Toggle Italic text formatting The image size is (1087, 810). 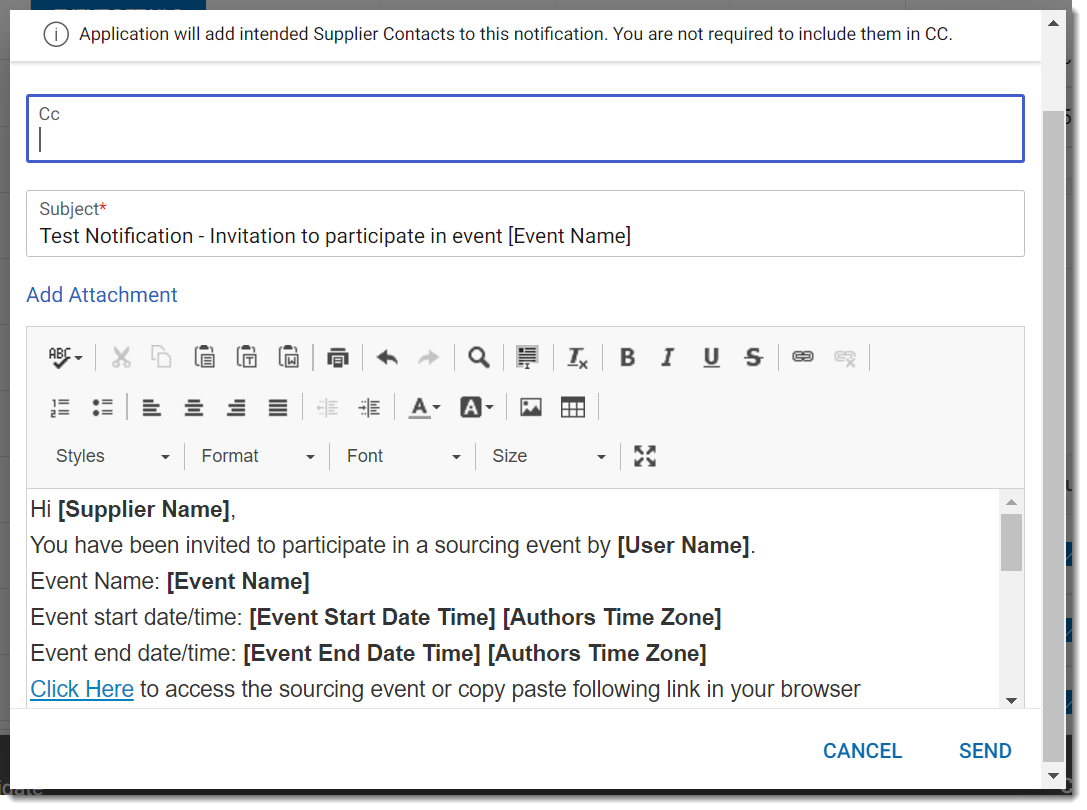(x=668, y=358)
